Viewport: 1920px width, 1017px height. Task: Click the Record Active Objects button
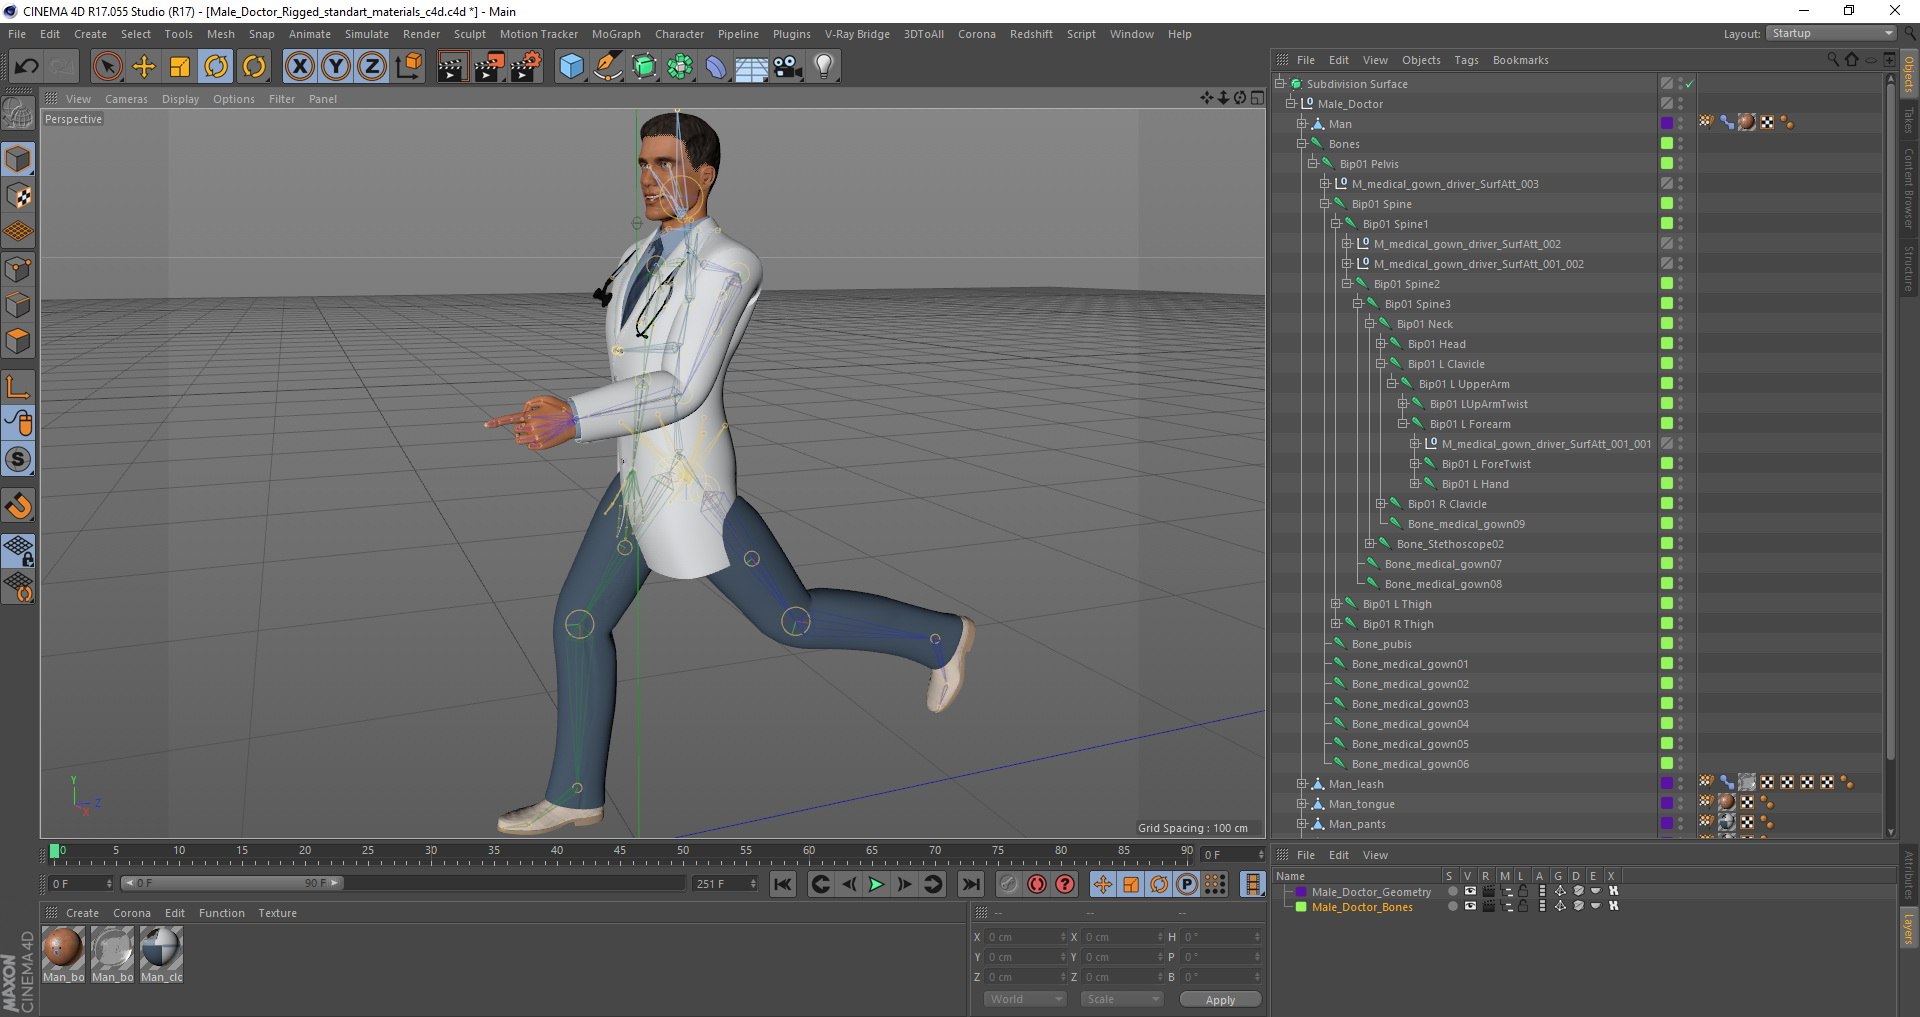point(1009,884)
